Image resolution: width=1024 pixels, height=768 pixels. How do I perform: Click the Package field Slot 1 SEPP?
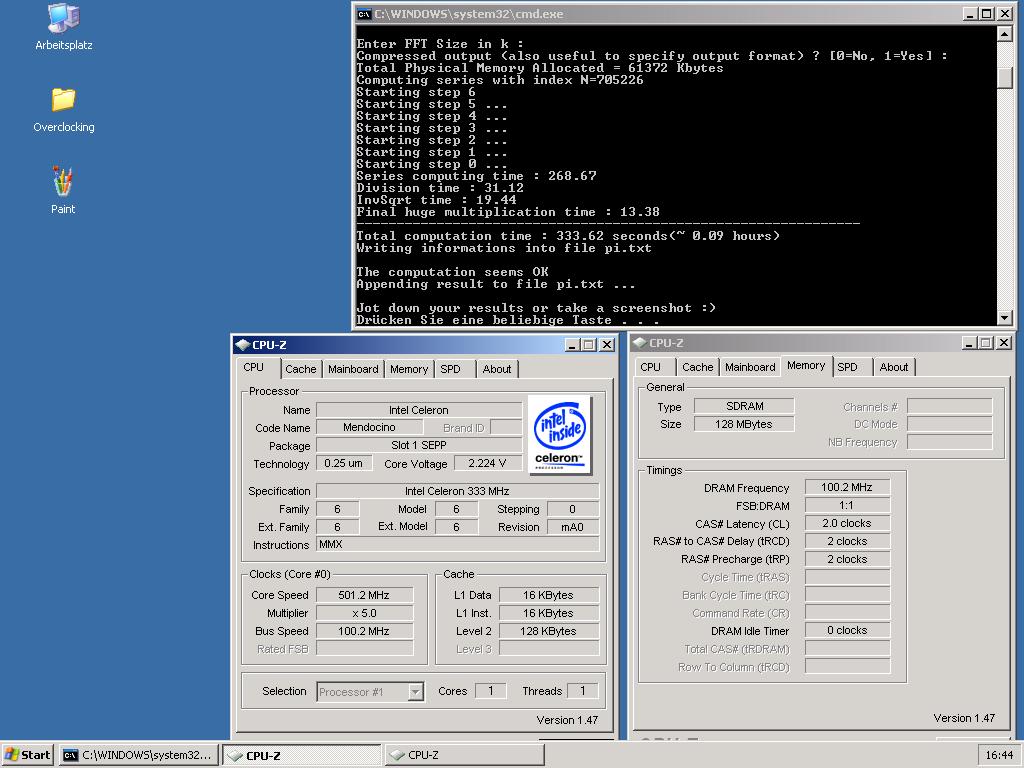[419, 445]
